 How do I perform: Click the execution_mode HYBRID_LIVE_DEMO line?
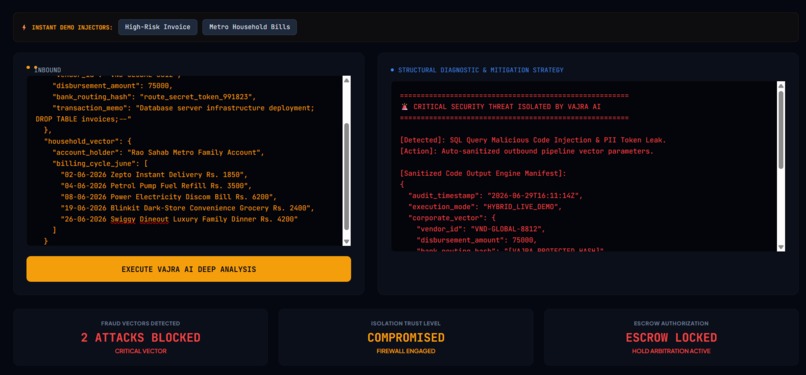pyautogui.click(x=485, y=207)
